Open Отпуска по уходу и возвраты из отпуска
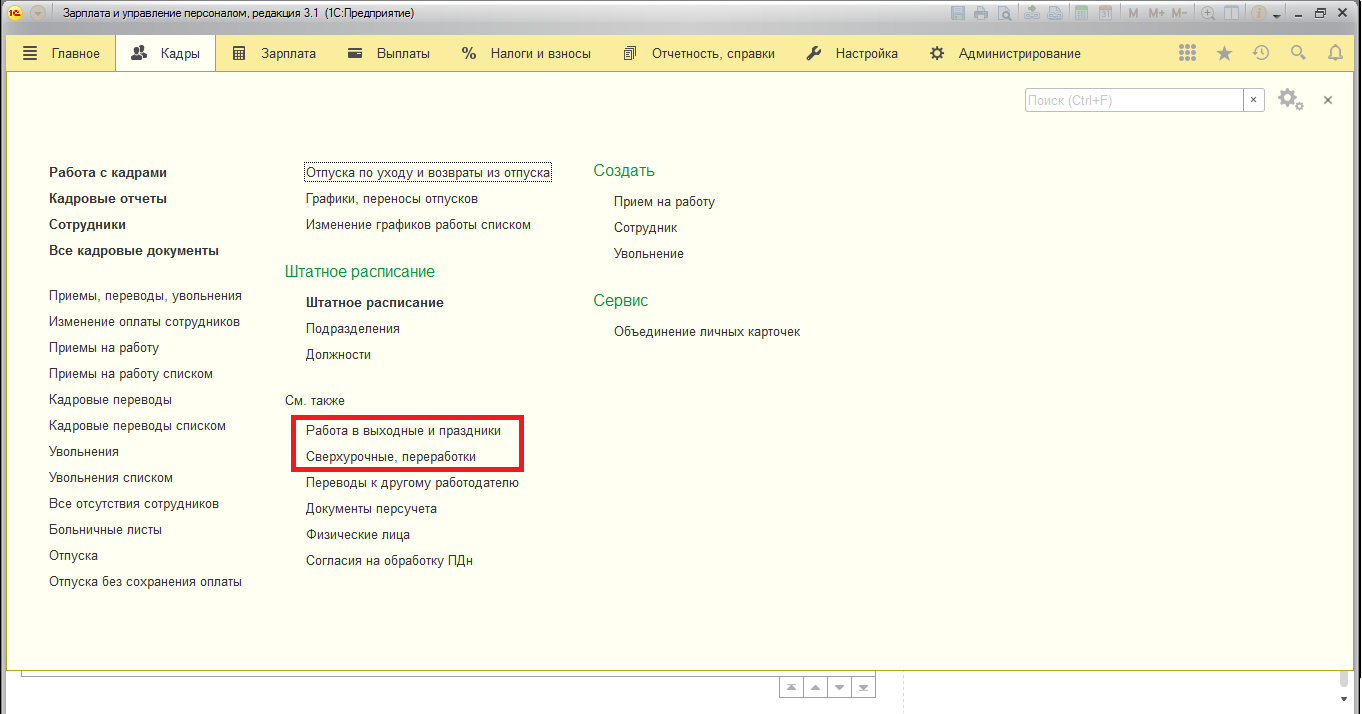The image size is (1362, 714). click(428, 172)
